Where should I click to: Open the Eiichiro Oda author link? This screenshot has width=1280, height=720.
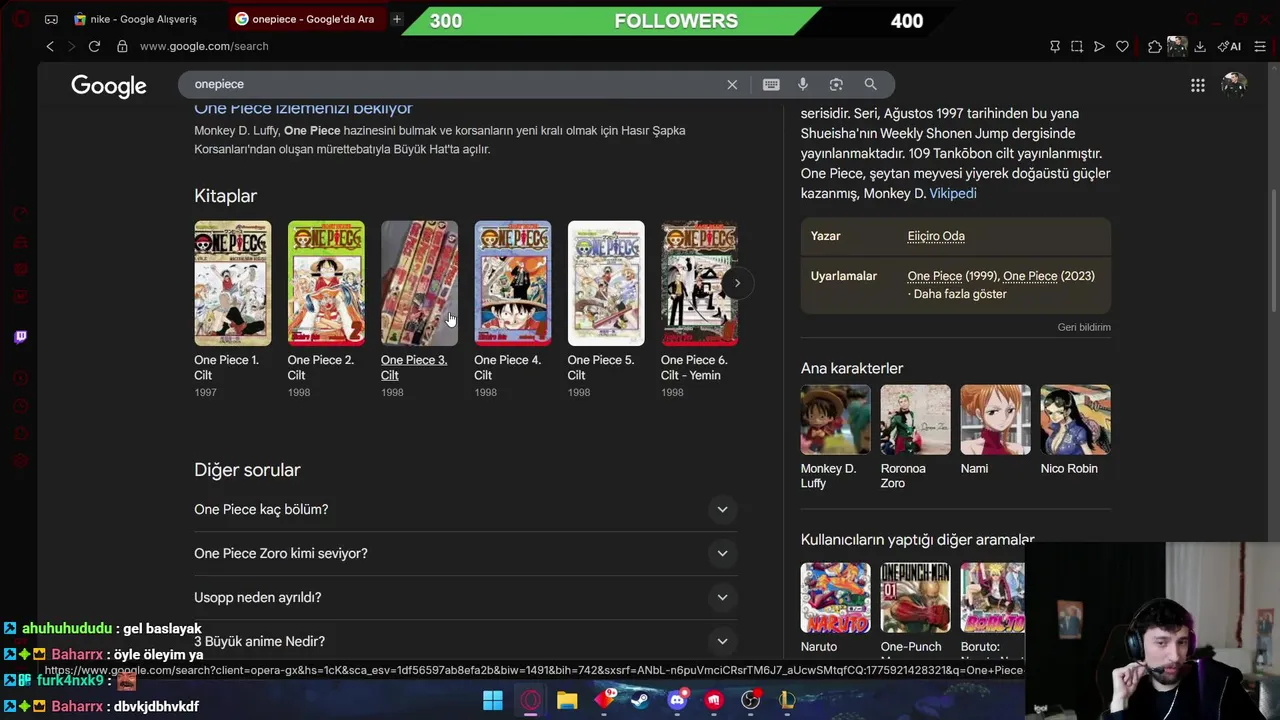936,236
